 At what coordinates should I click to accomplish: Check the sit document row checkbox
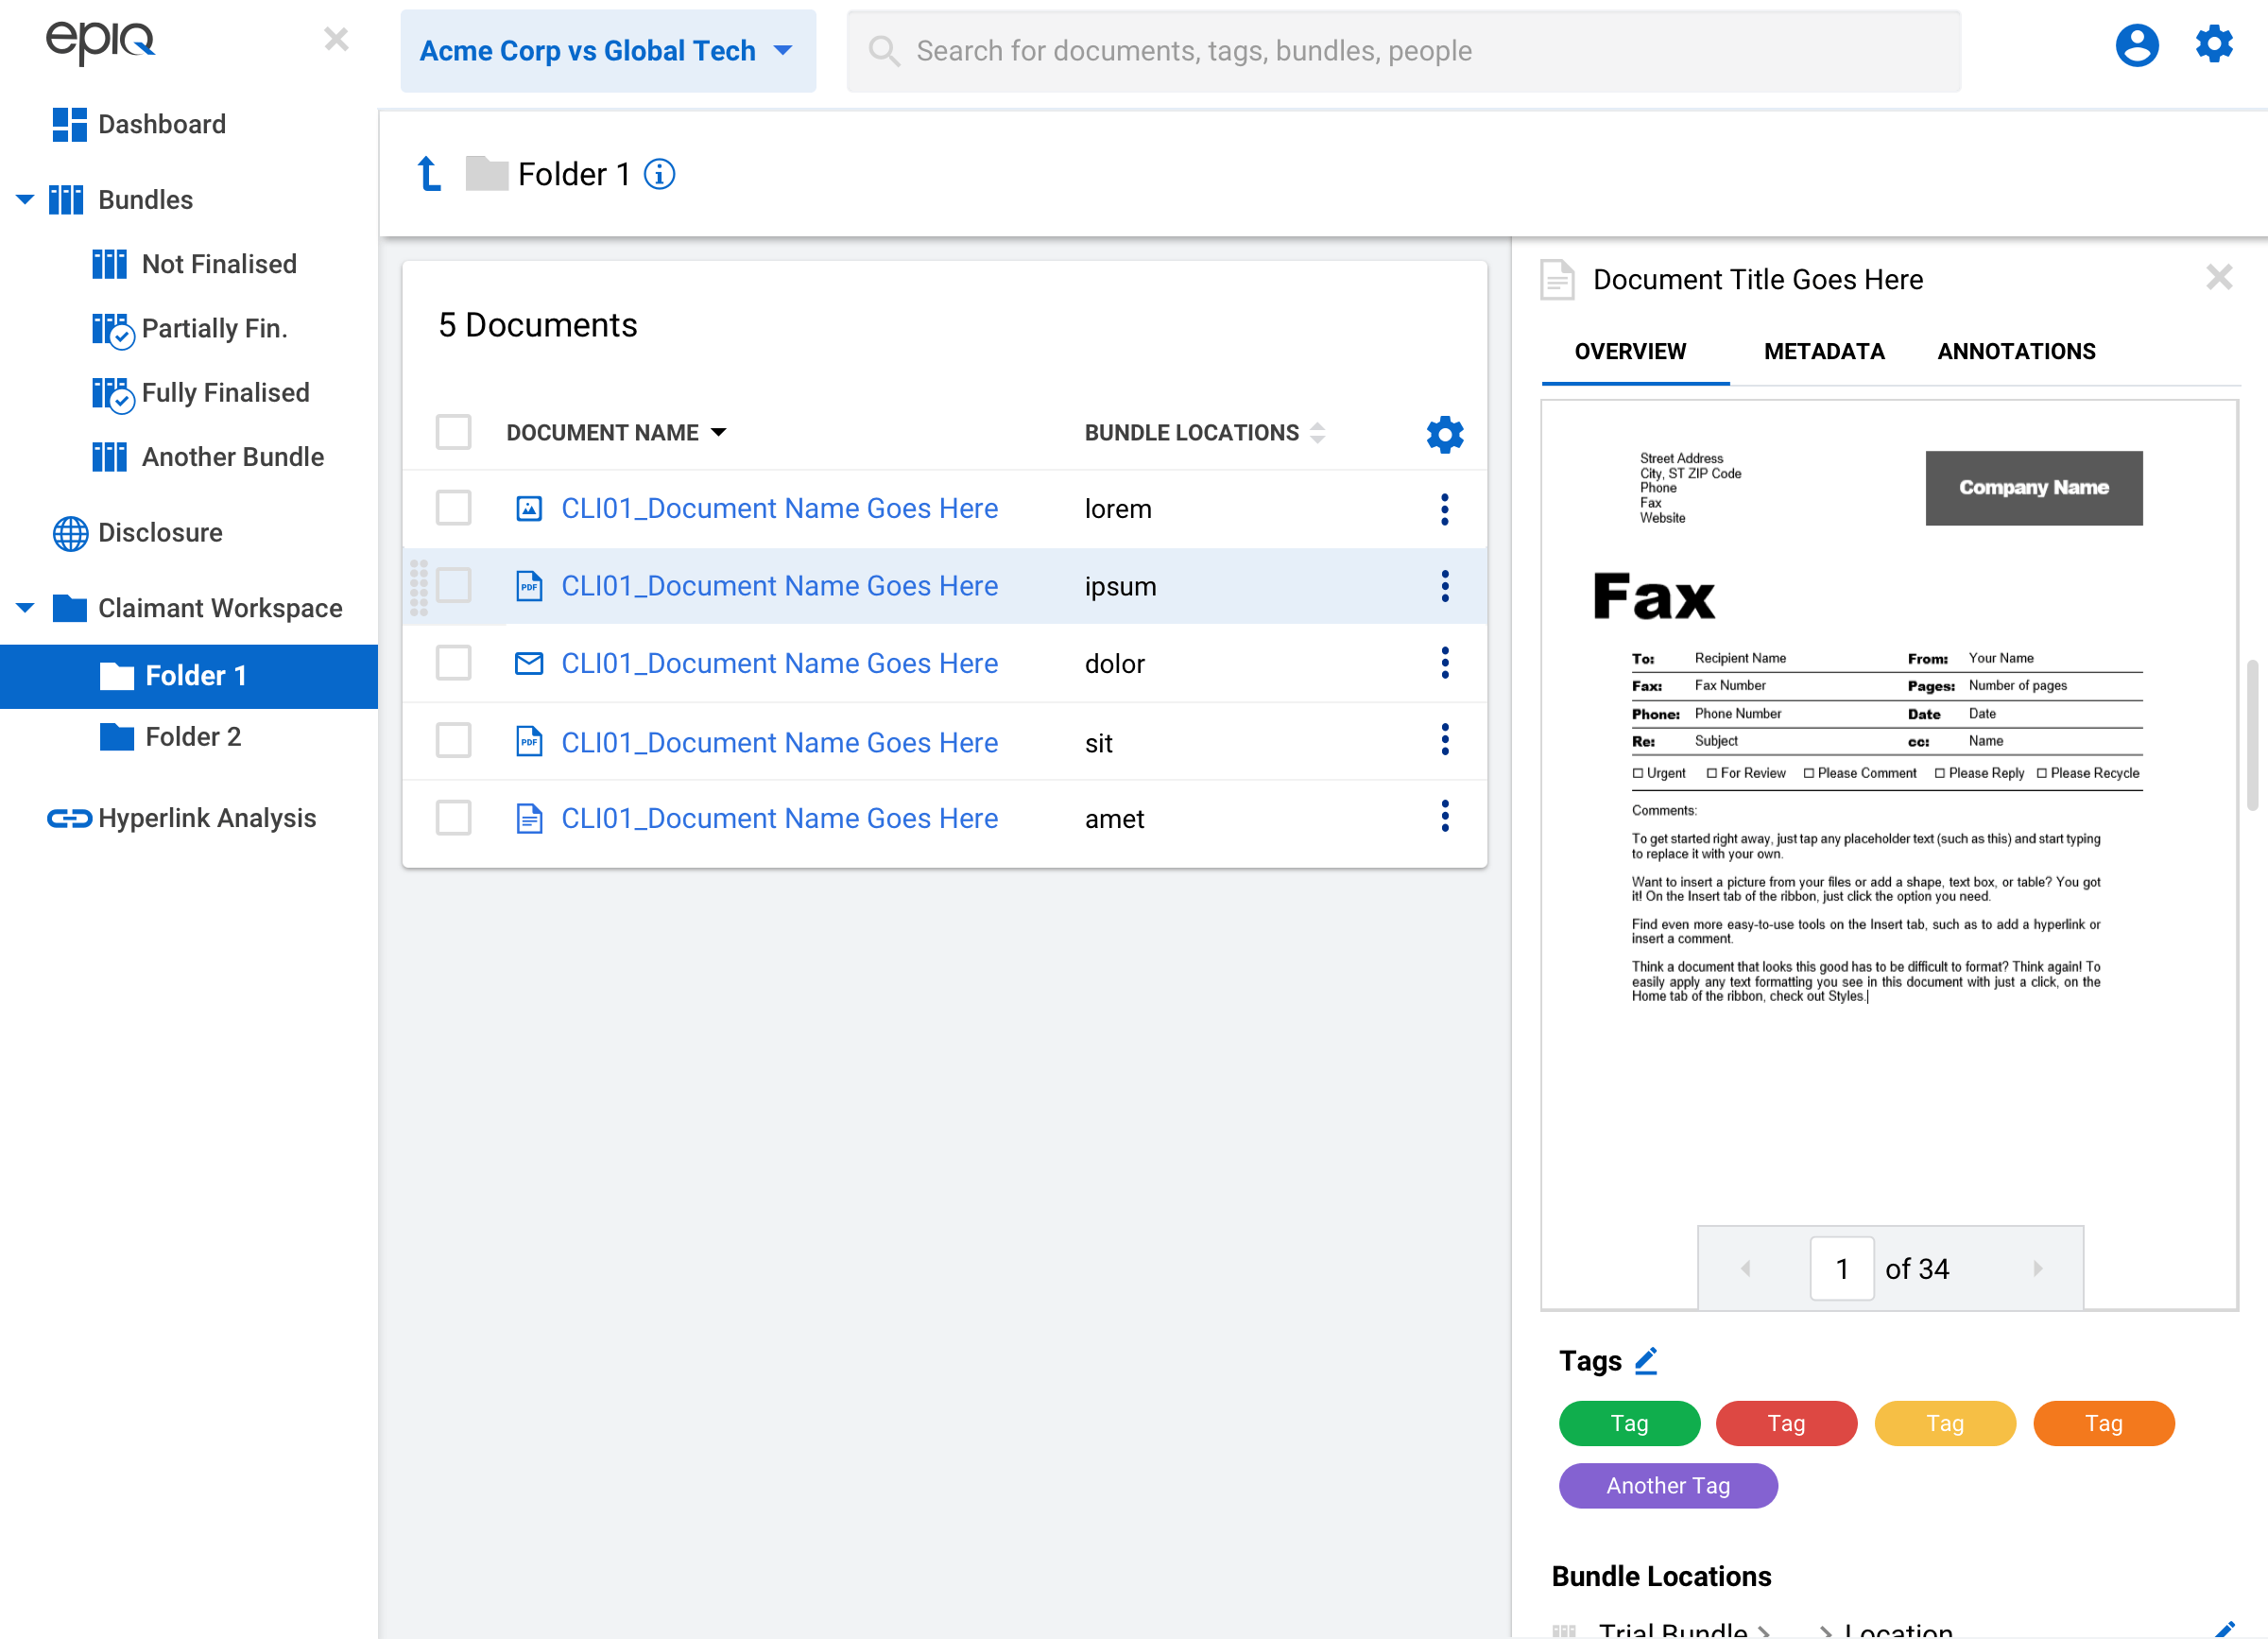(x=454, y=741)
